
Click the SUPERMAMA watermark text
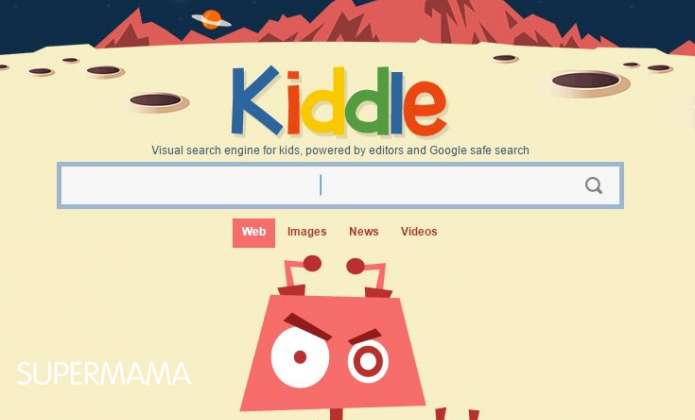click(104, 373)
